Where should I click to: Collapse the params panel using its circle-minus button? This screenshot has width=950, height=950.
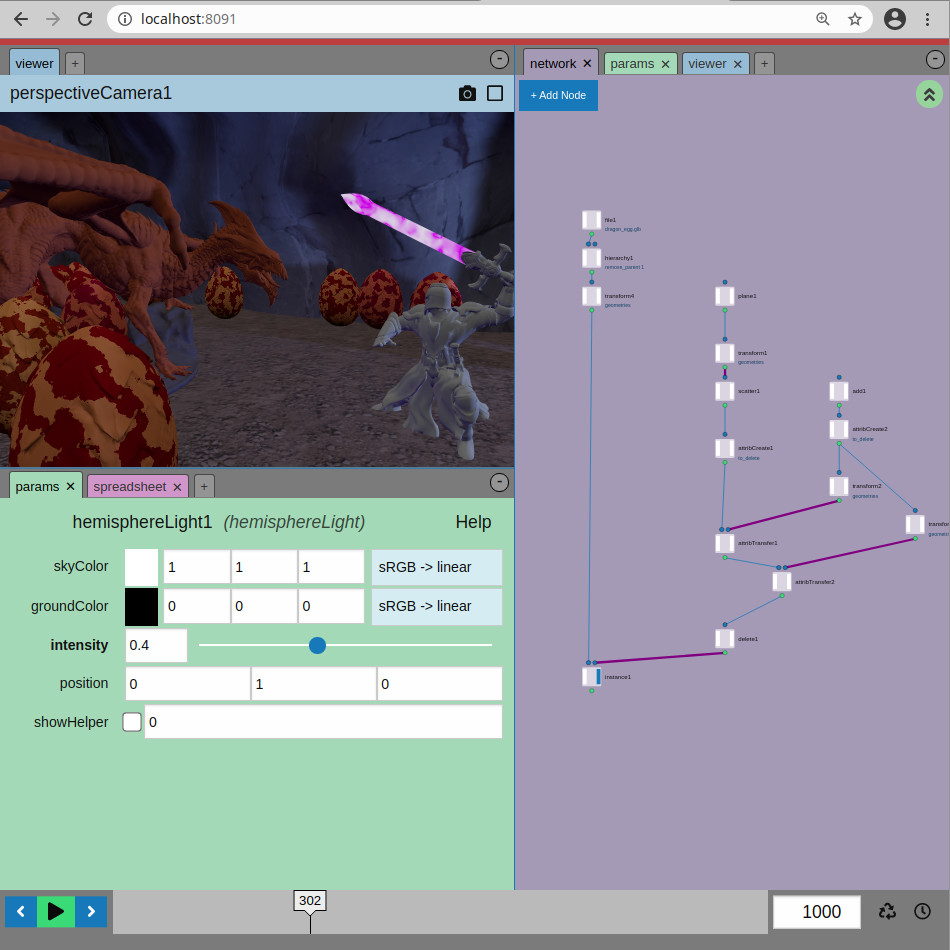499,482
